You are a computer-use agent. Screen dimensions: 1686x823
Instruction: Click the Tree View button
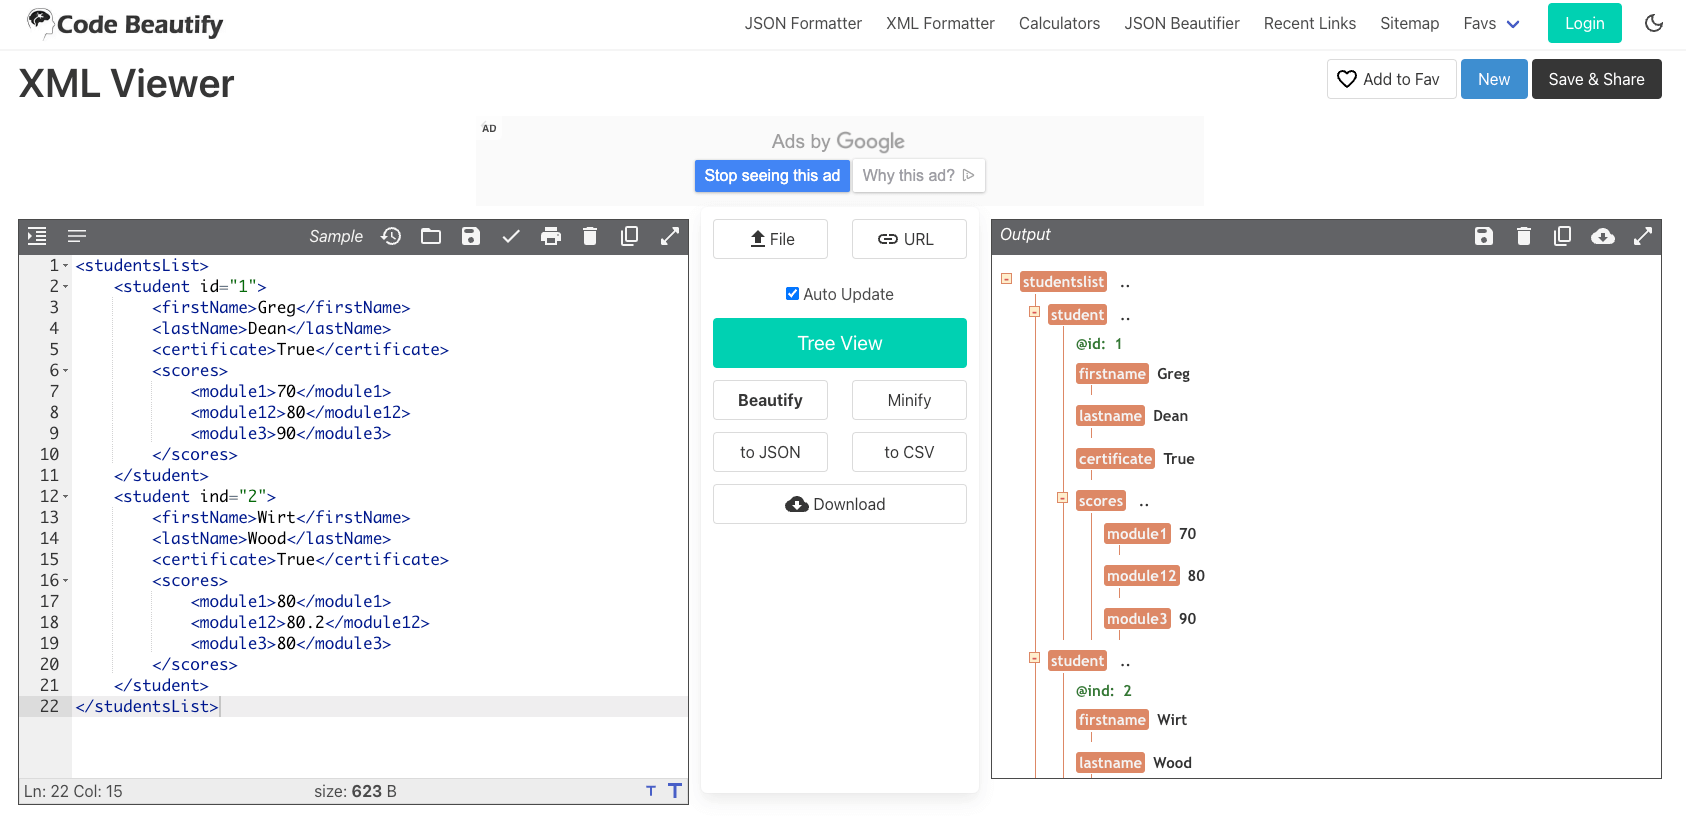839,343
